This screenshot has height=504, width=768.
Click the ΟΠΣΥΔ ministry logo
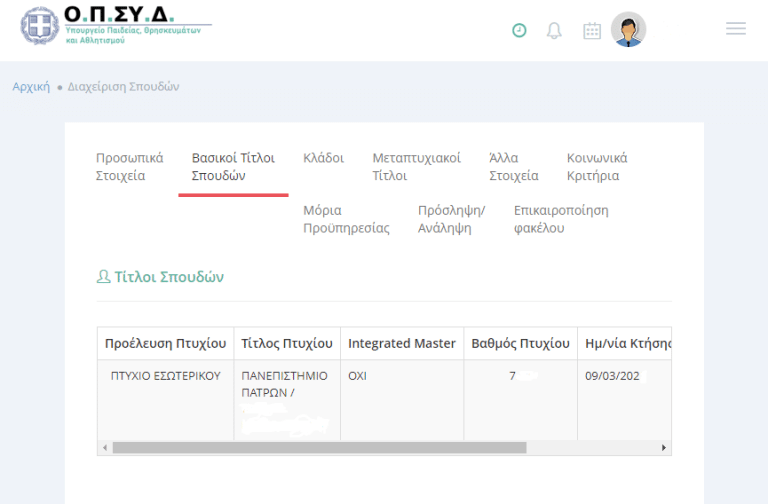click(116, 25)
